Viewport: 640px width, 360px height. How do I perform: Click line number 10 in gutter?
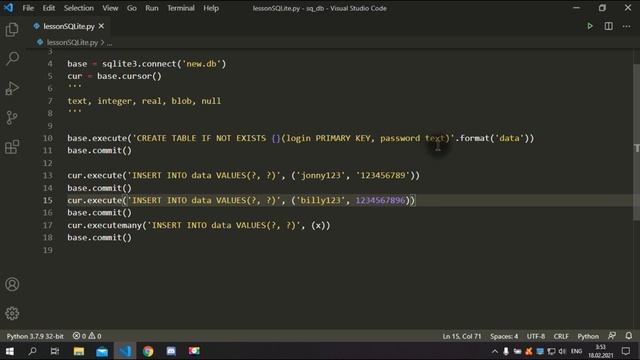pyautogui.click(x=48, y=138)
